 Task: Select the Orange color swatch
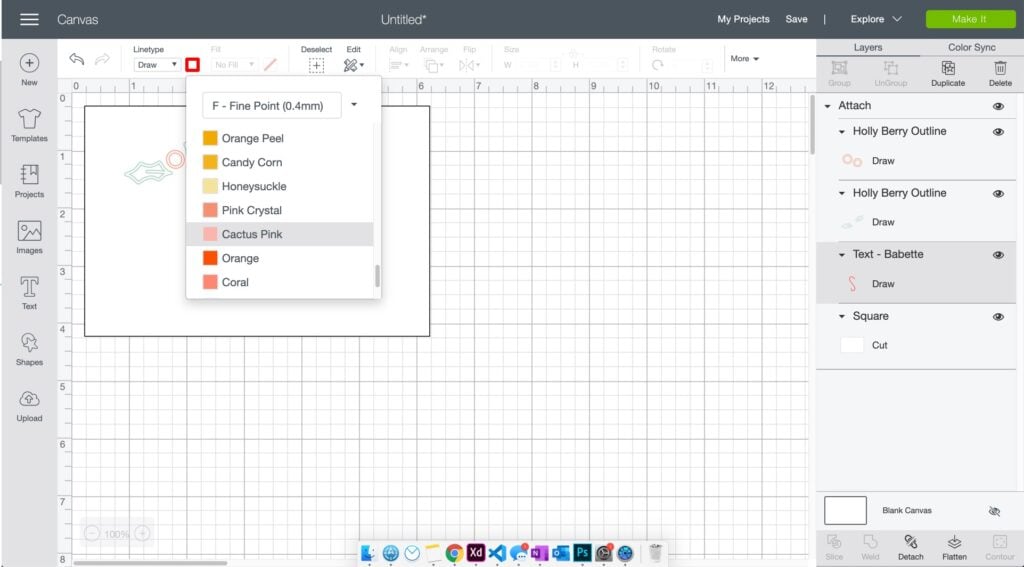[x=210, y=258]
